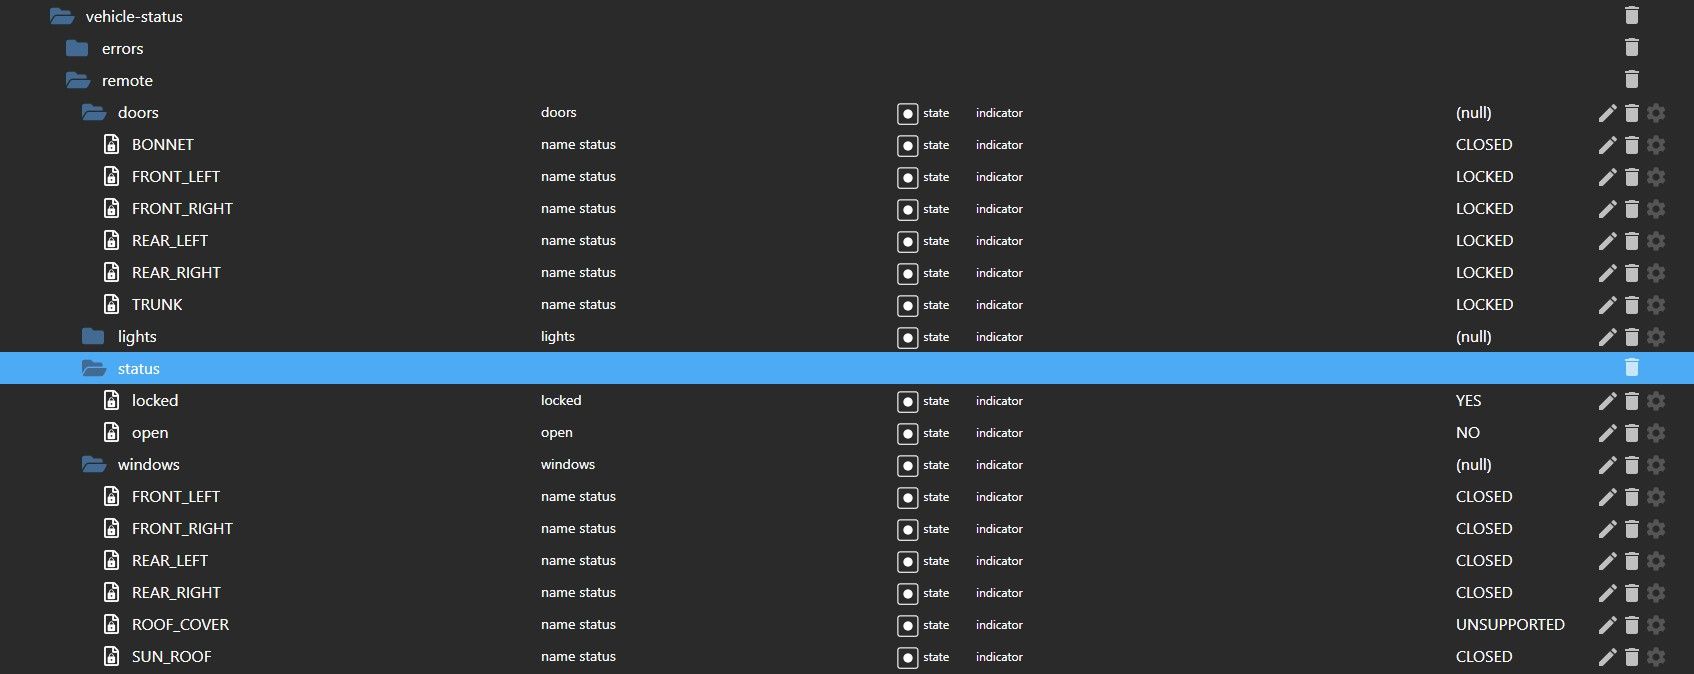Edit the SUN_ROOF object
1694x674 pixels.
tap(1607, 657)
